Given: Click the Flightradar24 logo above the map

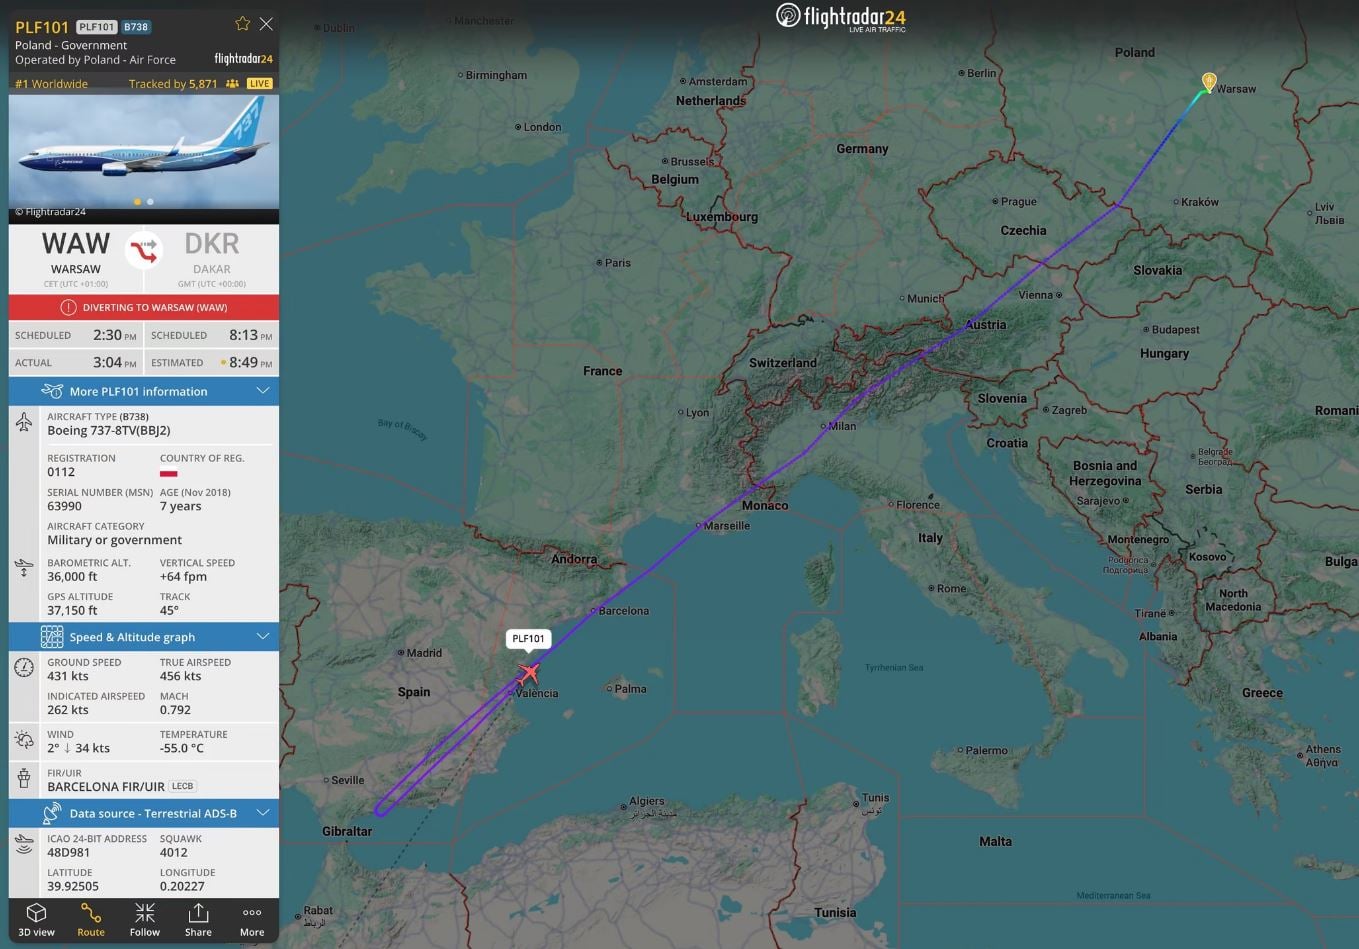Looking at the screenshot, I should pos(841,17).
